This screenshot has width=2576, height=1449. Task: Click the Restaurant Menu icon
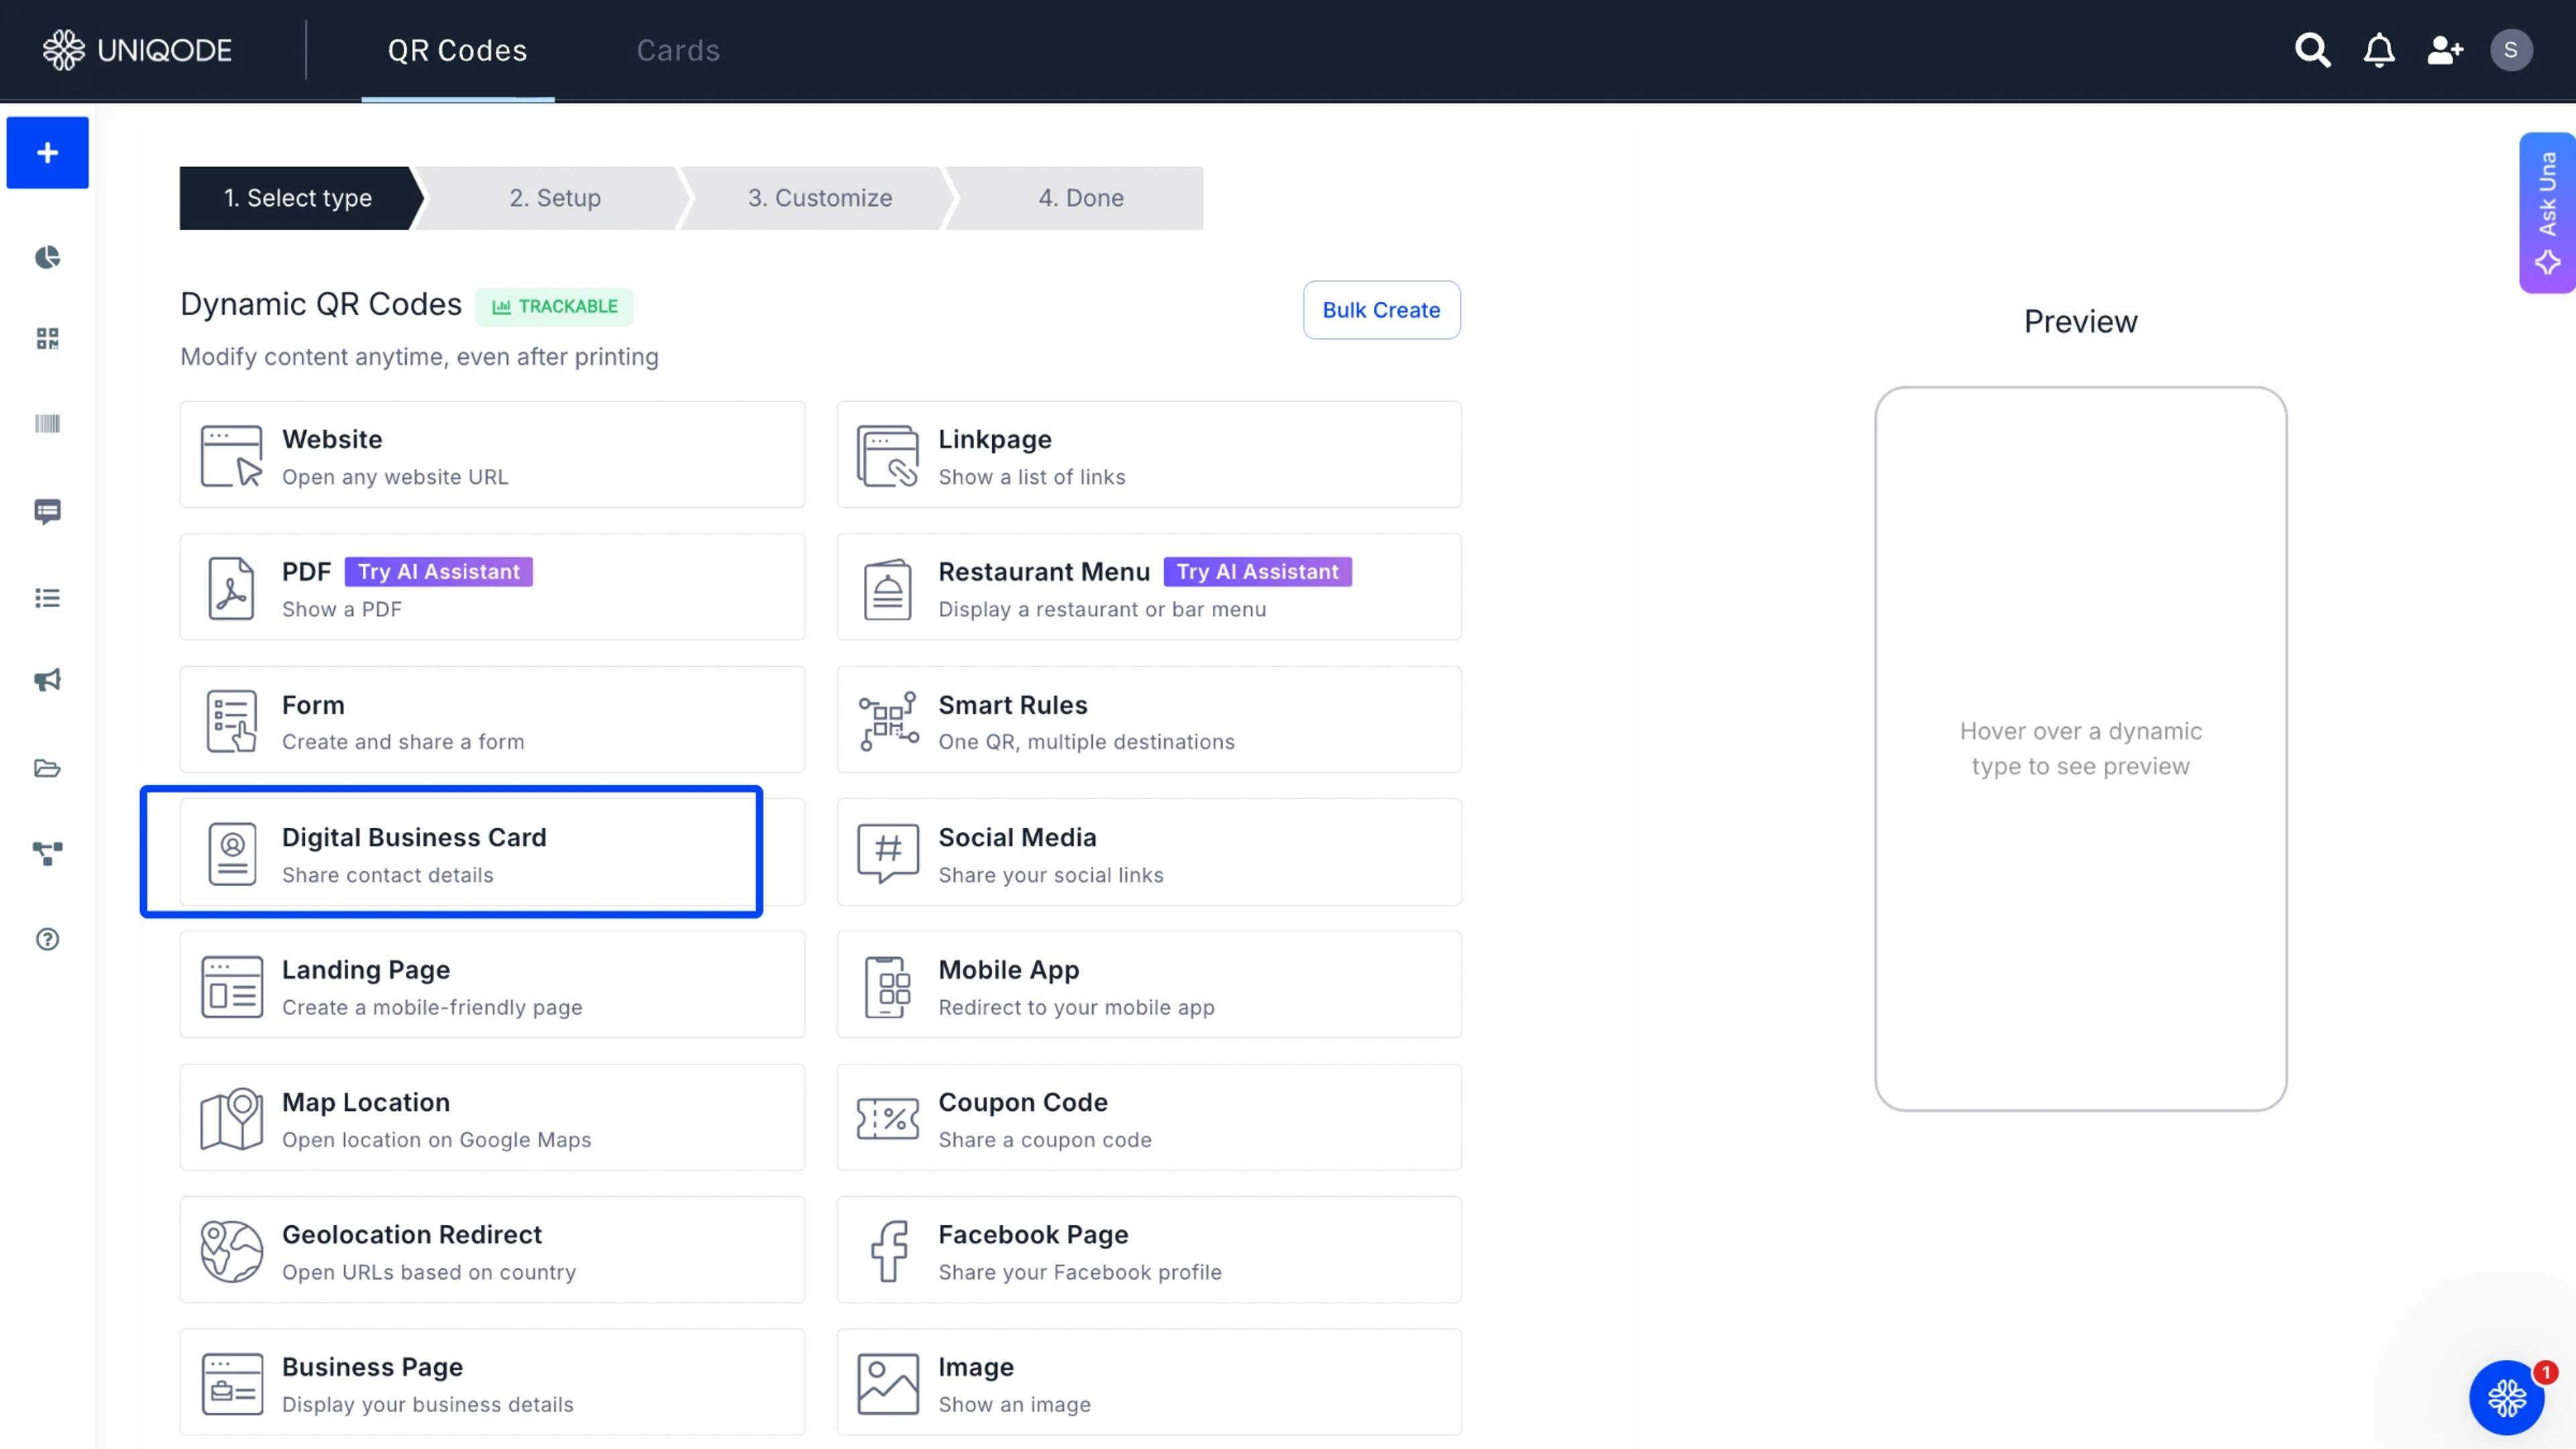887,589
